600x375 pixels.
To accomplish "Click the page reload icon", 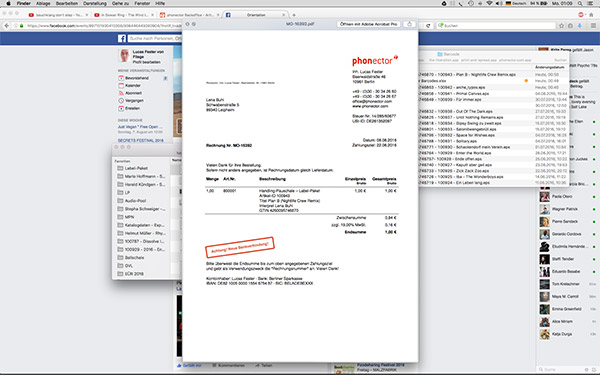I will 428,26.
